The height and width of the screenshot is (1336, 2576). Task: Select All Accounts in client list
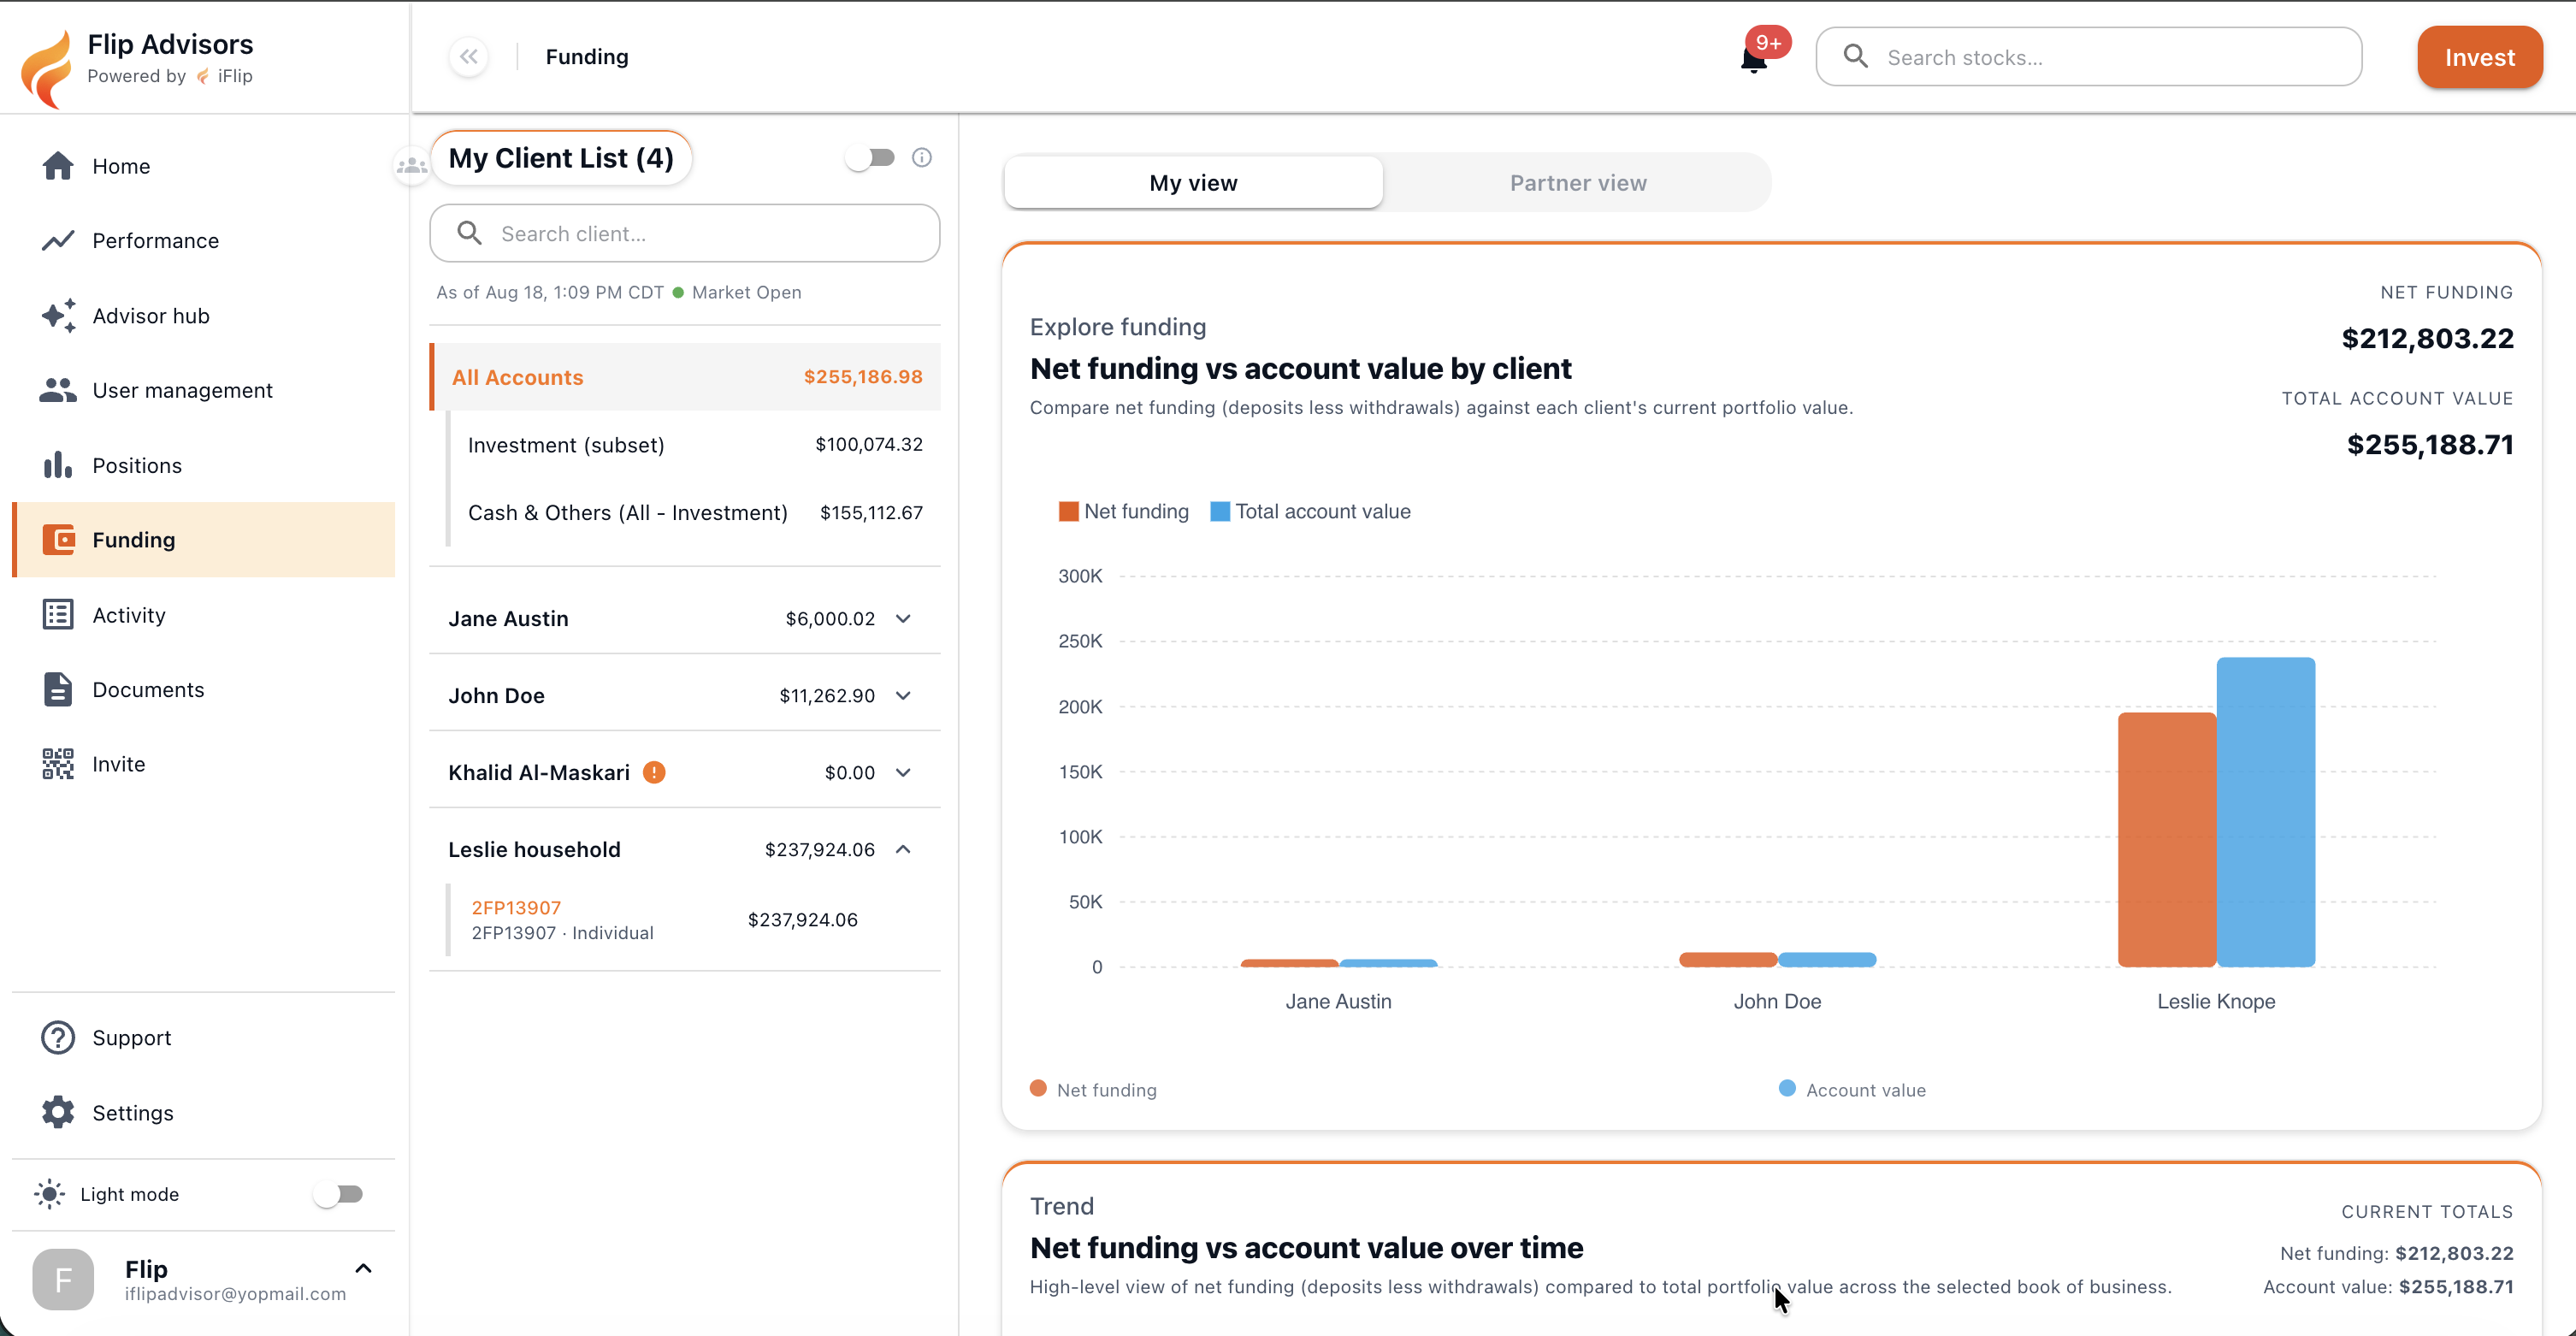tap(685, 377)
